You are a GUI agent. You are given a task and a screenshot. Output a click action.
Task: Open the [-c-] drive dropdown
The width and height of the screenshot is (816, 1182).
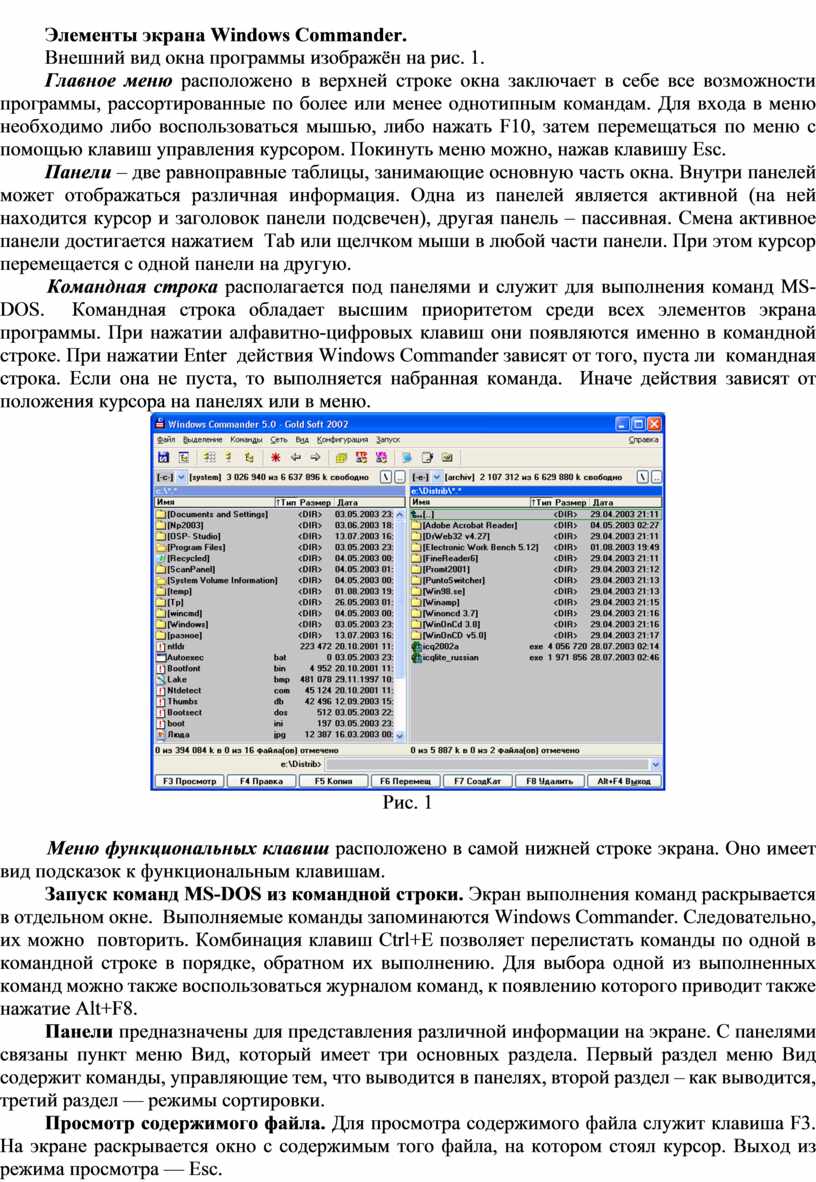[182, 477]
